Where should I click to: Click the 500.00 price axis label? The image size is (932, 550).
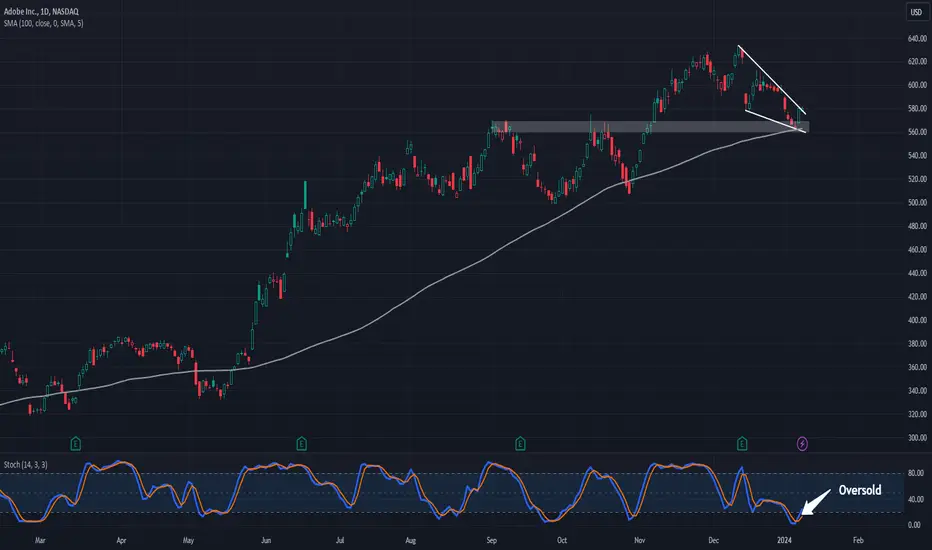pyautogui.click(x=917, y=203)
